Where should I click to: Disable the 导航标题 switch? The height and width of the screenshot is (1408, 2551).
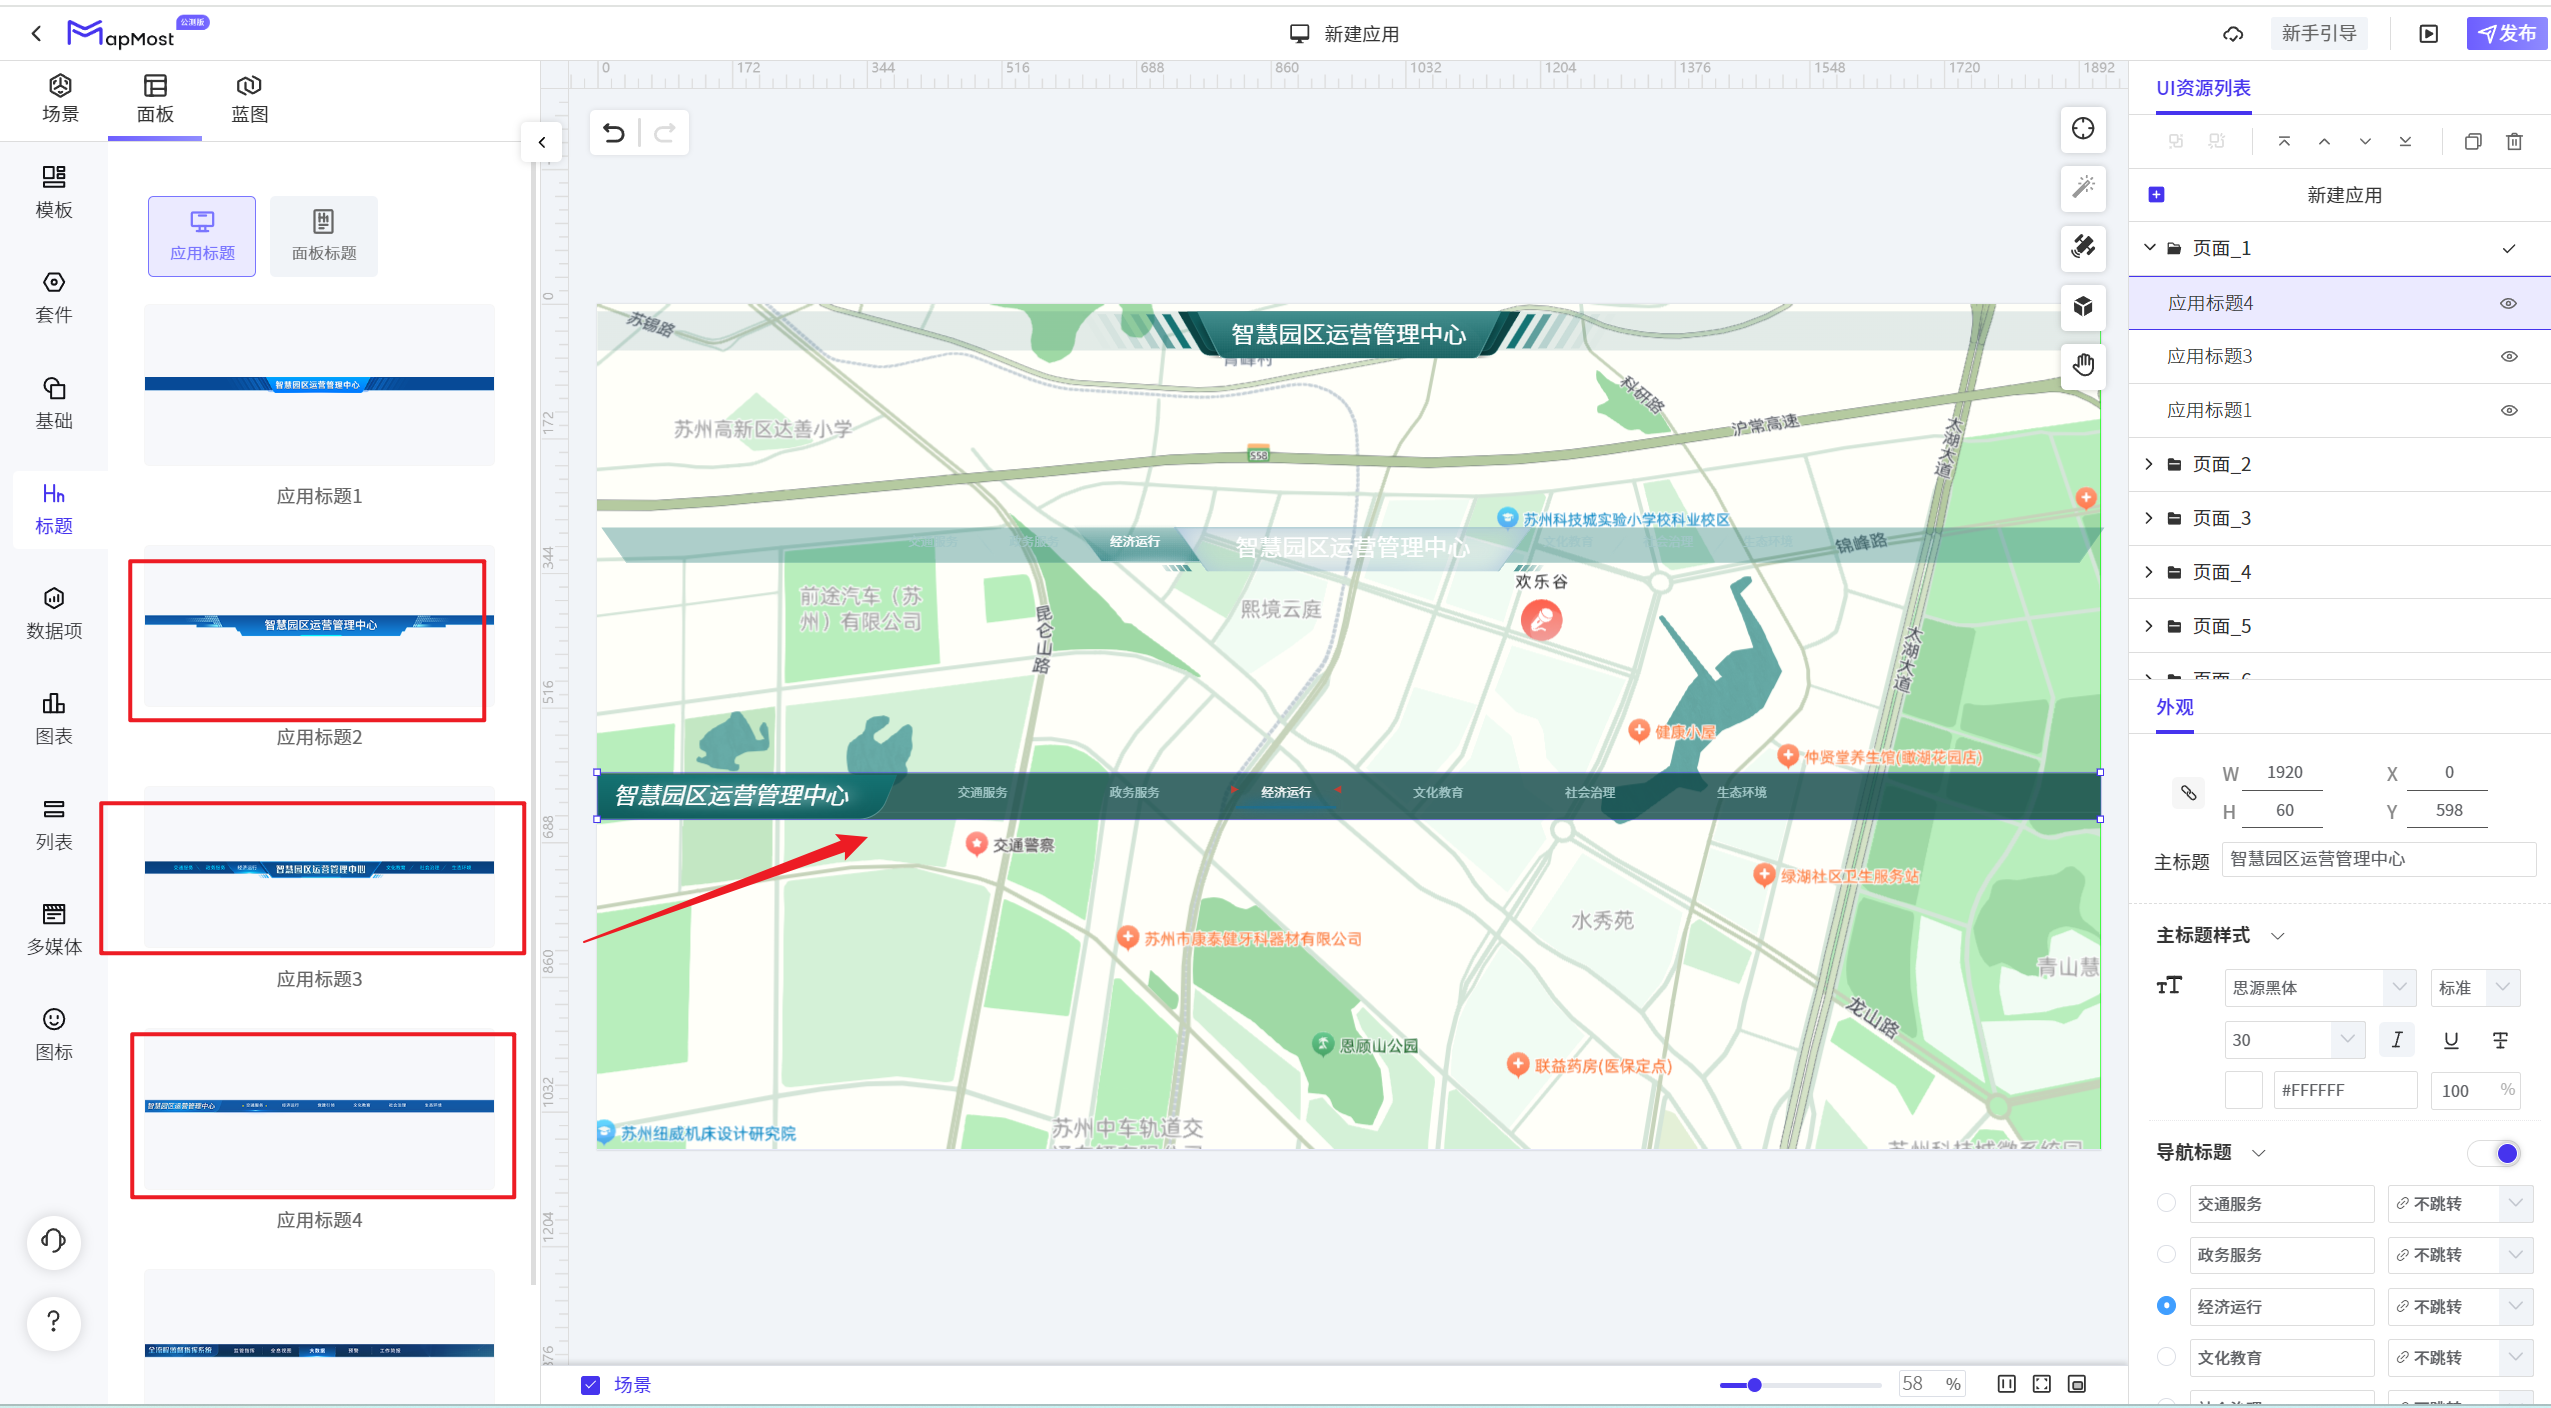[2496, 1153]
